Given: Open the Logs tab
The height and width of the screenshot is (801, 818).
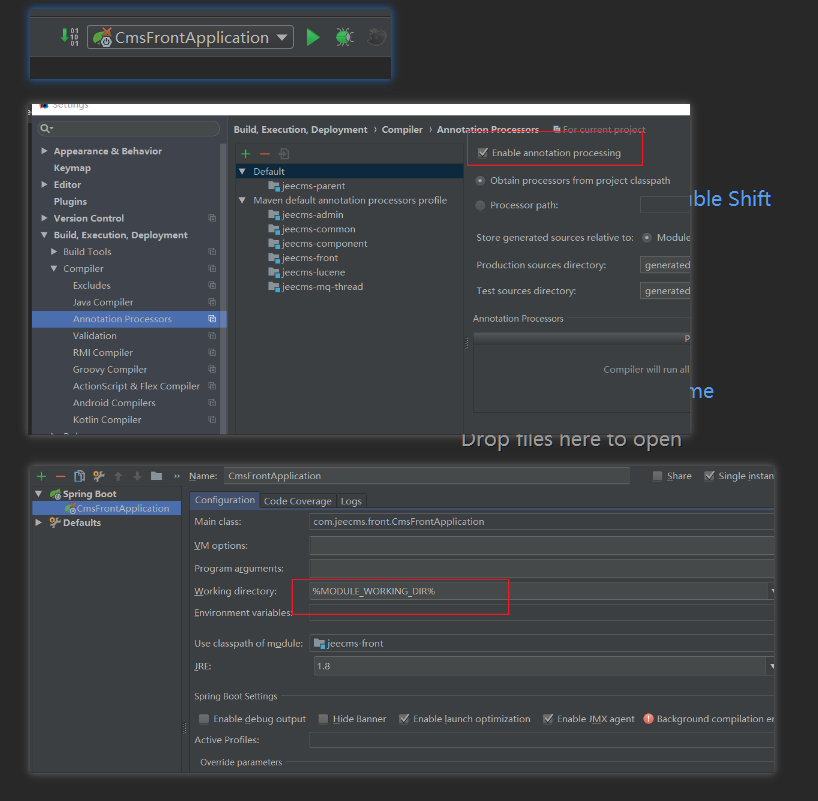Looking at the screenshot, I should coord(351,501).
